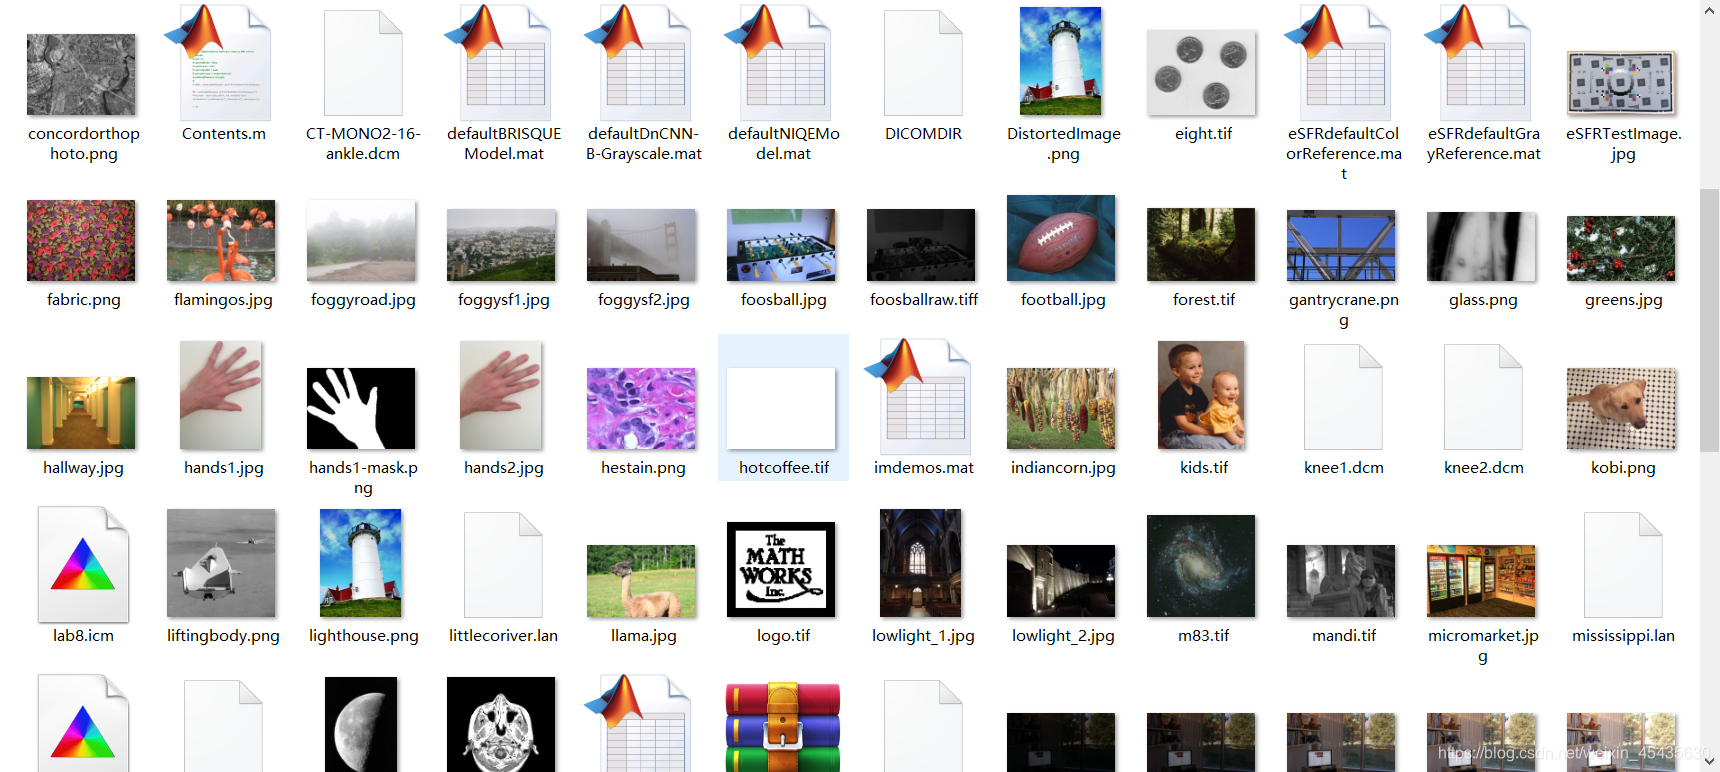Click the foggyroad.jpg thumbnail
Viewport: 1720px width, 772px height.
pyautogui.click(x=361, y=240)
